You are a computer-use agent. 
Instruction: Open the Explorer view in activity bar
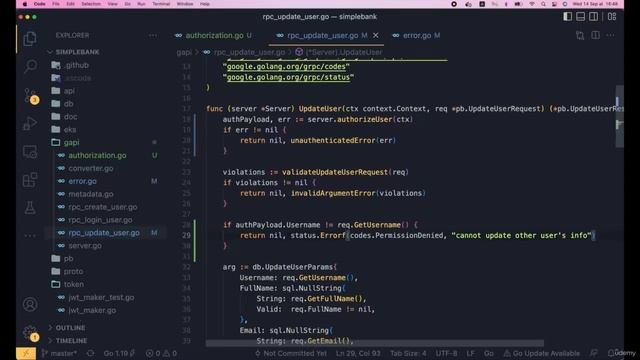pos(30,39)
